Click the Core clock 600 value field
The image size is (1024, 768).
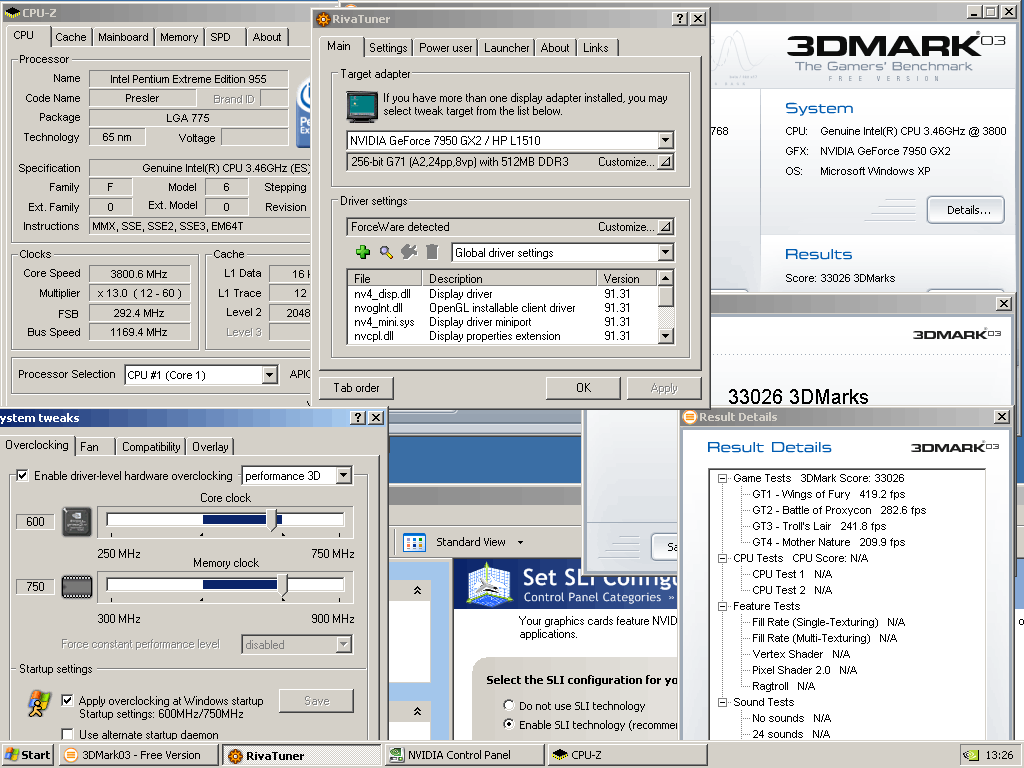[x=35, y=522]
